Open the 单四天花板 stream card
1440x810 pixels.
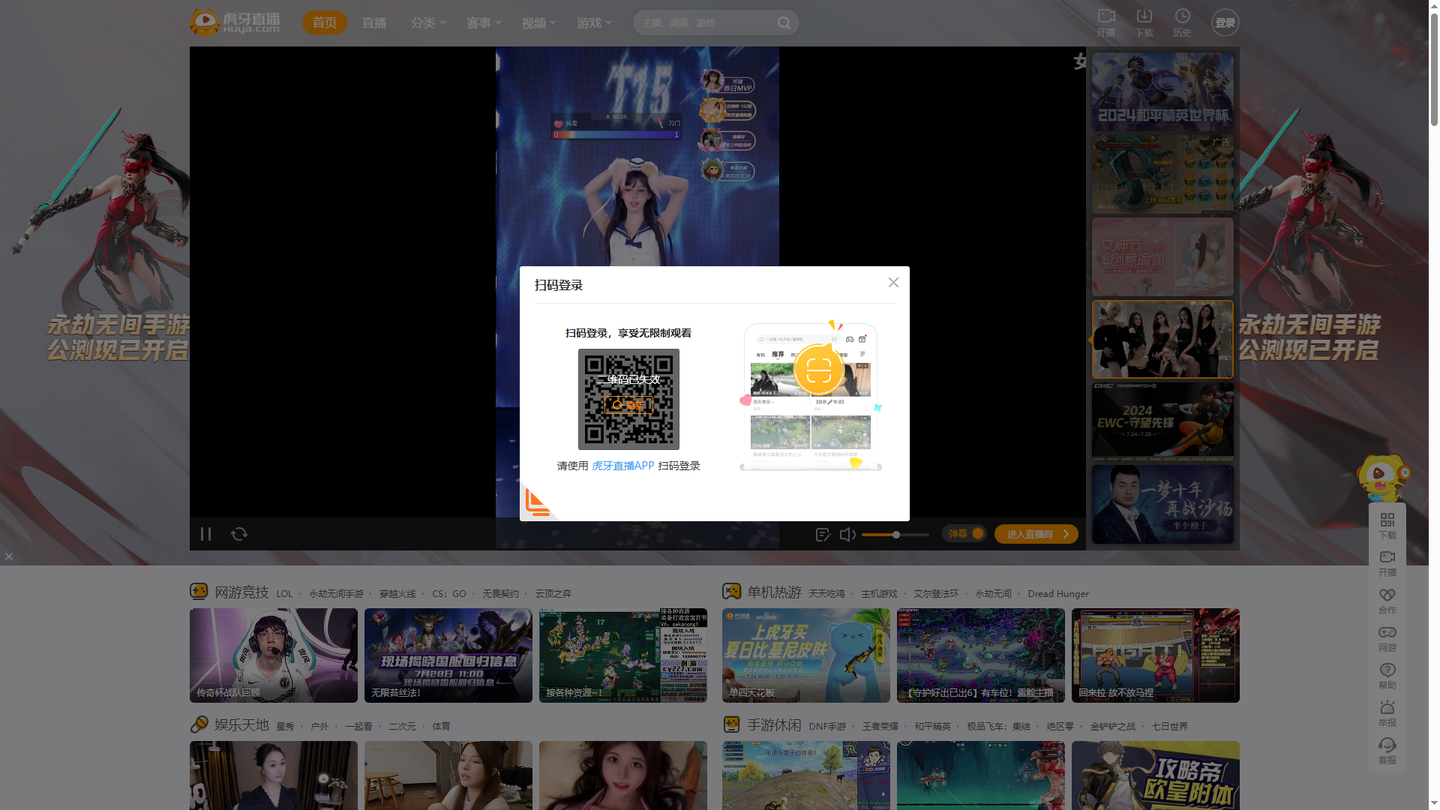coord(806,655)
